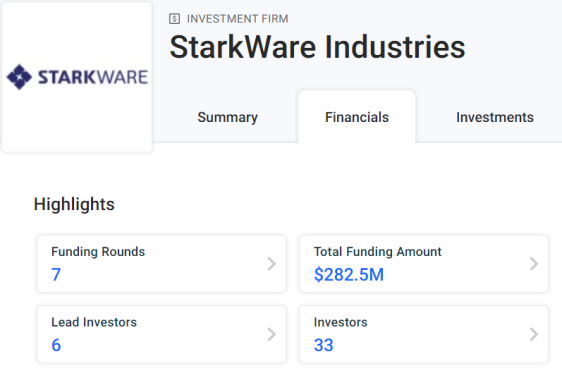Click the Highlights section heading

(74, 204)
